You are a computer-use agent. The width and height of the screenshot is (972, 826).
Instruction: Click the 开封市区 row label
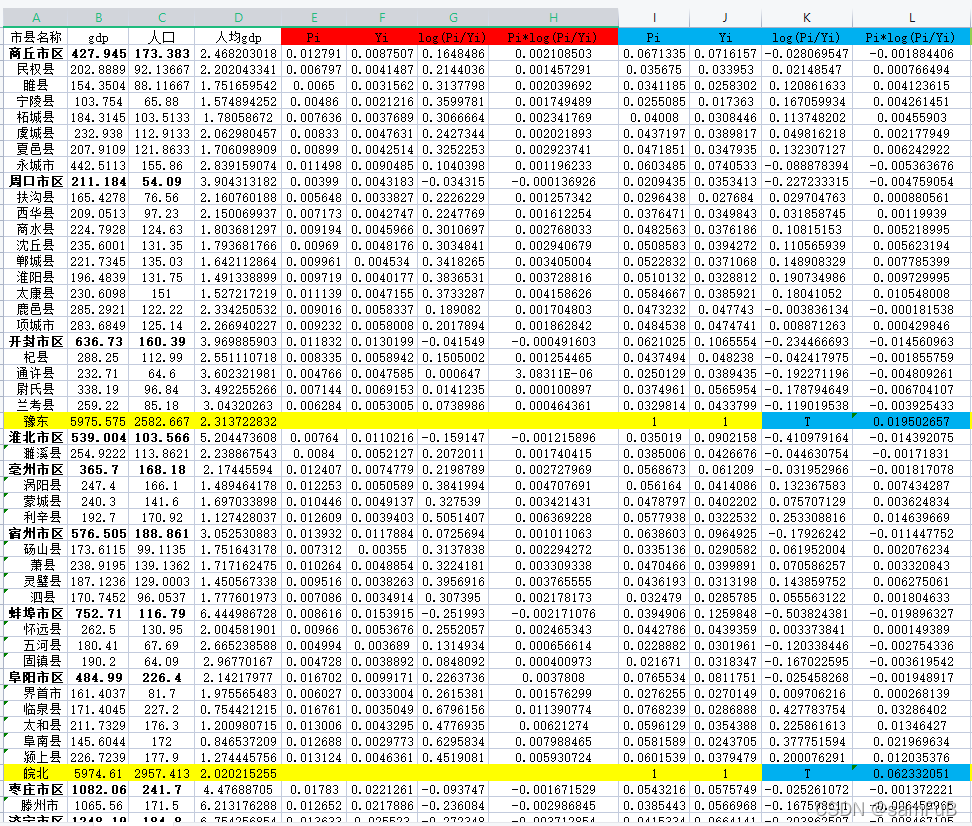click(x=36, y=342)
